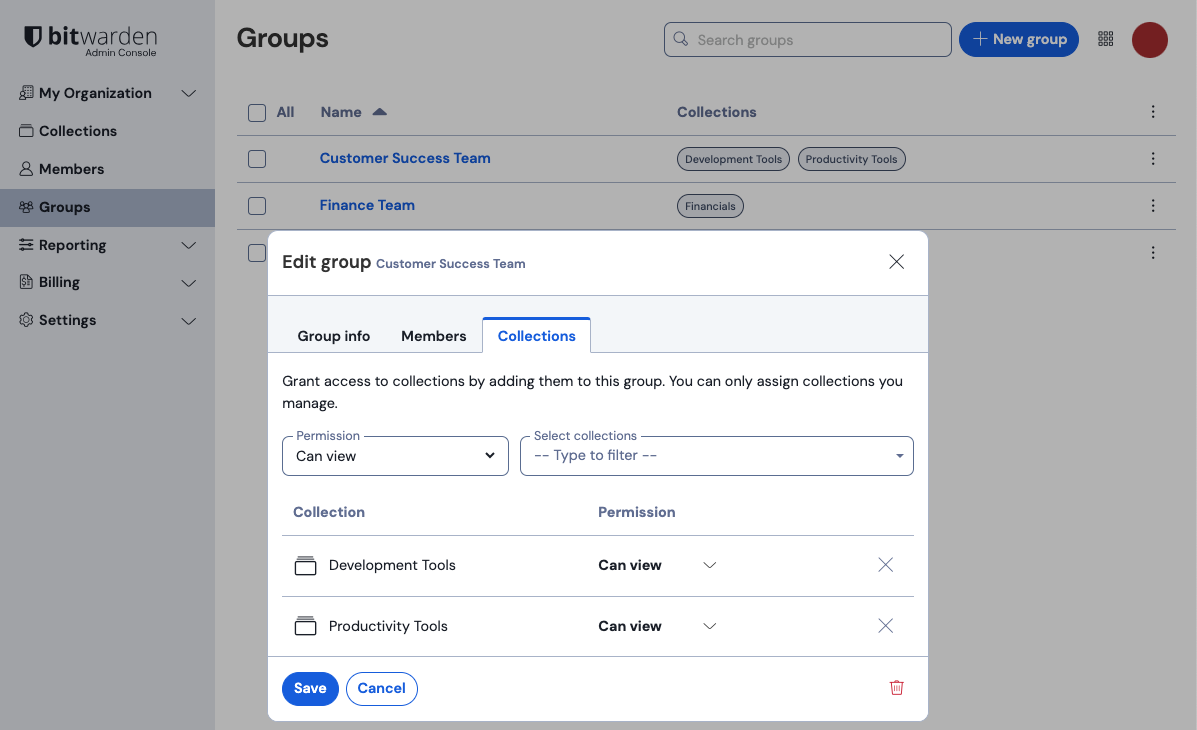Image resolution: width=1197 pixels, height=730 pixels.
Task: Expand the Select collections filter dropdown
Action: coord(716,455)
